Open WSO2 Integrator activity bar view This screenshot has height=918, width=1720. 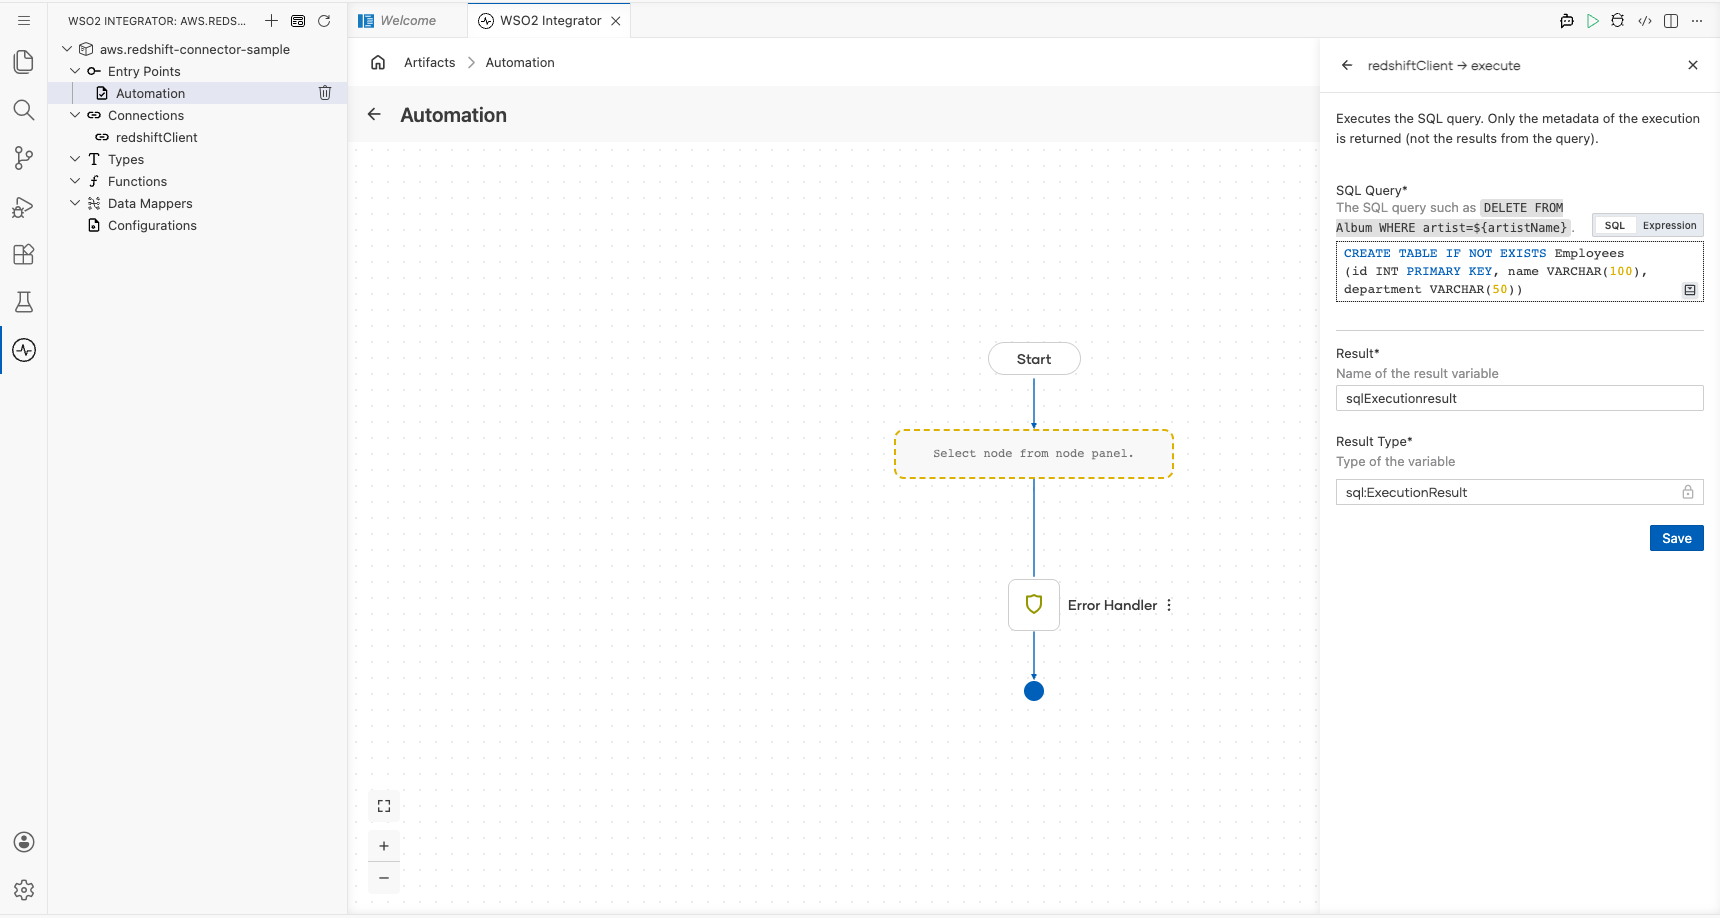[24, 350]
